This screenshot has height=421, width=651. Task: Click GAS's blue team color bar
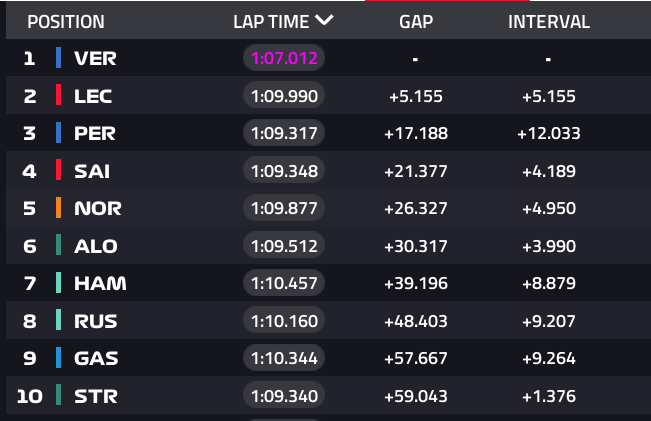pos(59,358)
